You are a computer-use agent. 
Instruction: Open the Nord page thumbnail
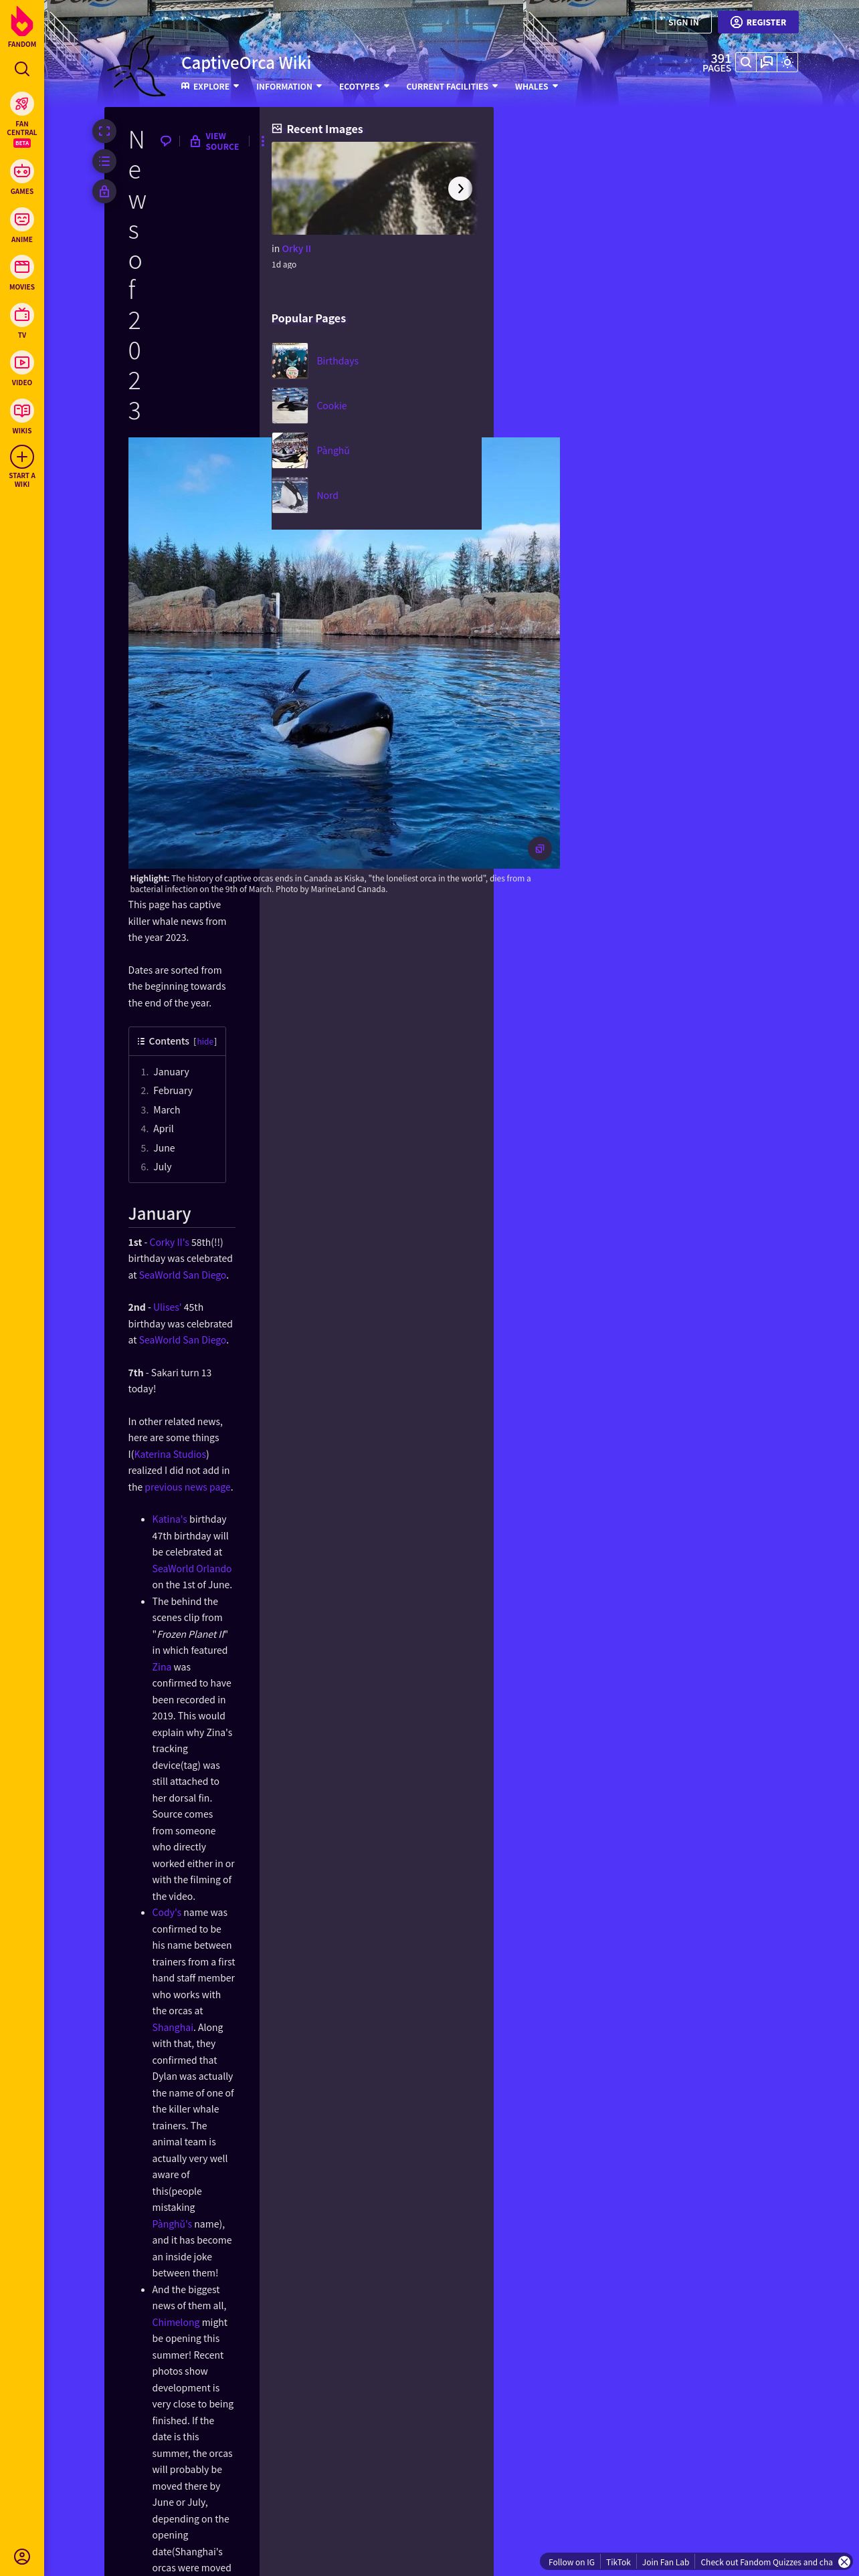pos(290,496)
